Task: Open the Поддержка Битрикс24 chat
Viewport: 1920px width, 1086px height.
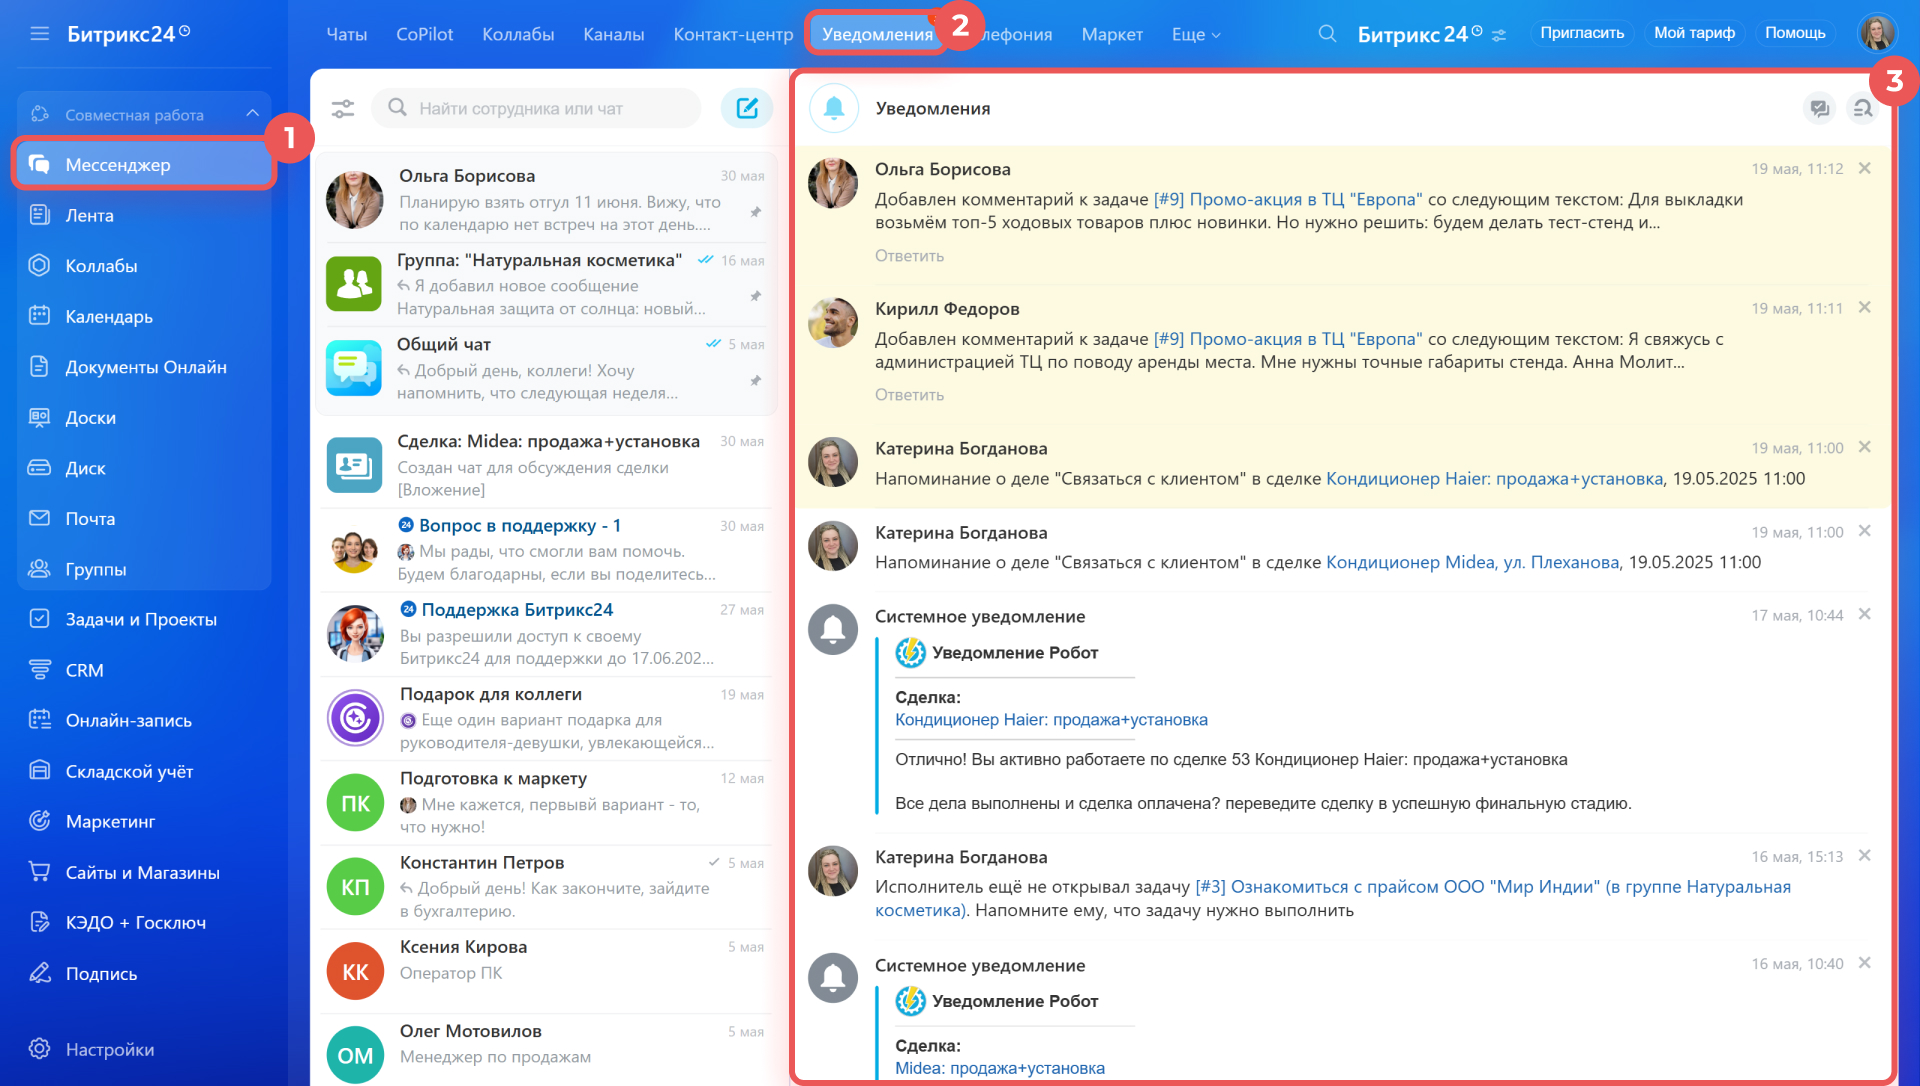Action: (546, 633)
